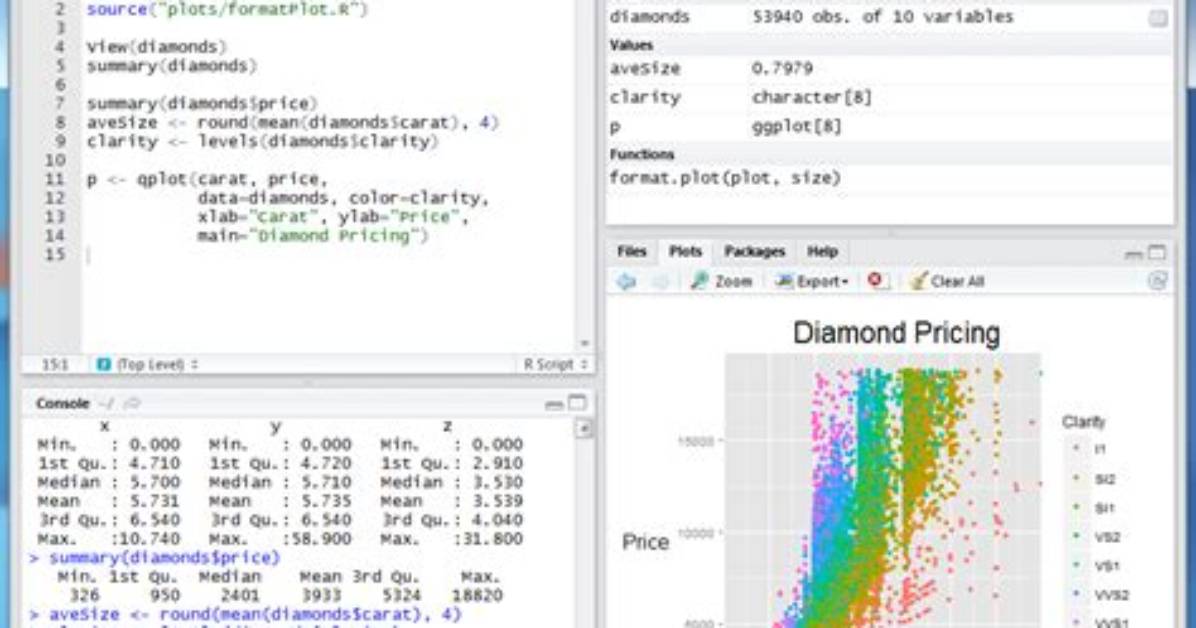Click the 15:1 cursor position indicator
Screen dimensions: 1196x628
55,365
